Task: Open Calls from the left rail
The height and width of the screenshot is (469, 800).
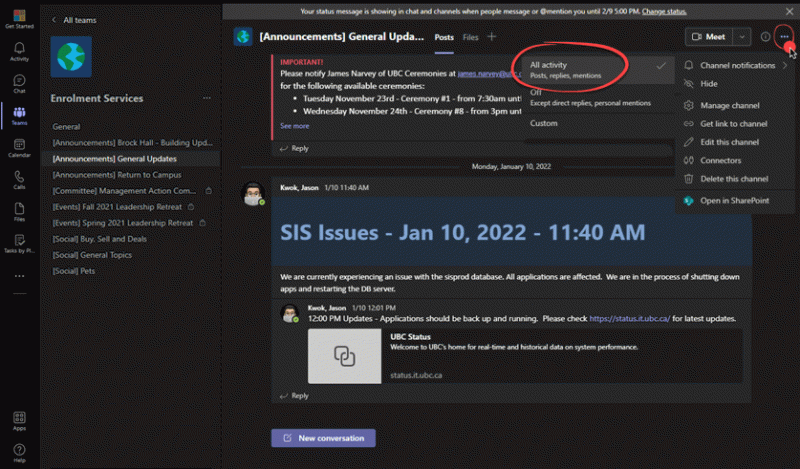Action: pyautogui.click(x=19, y=180)
